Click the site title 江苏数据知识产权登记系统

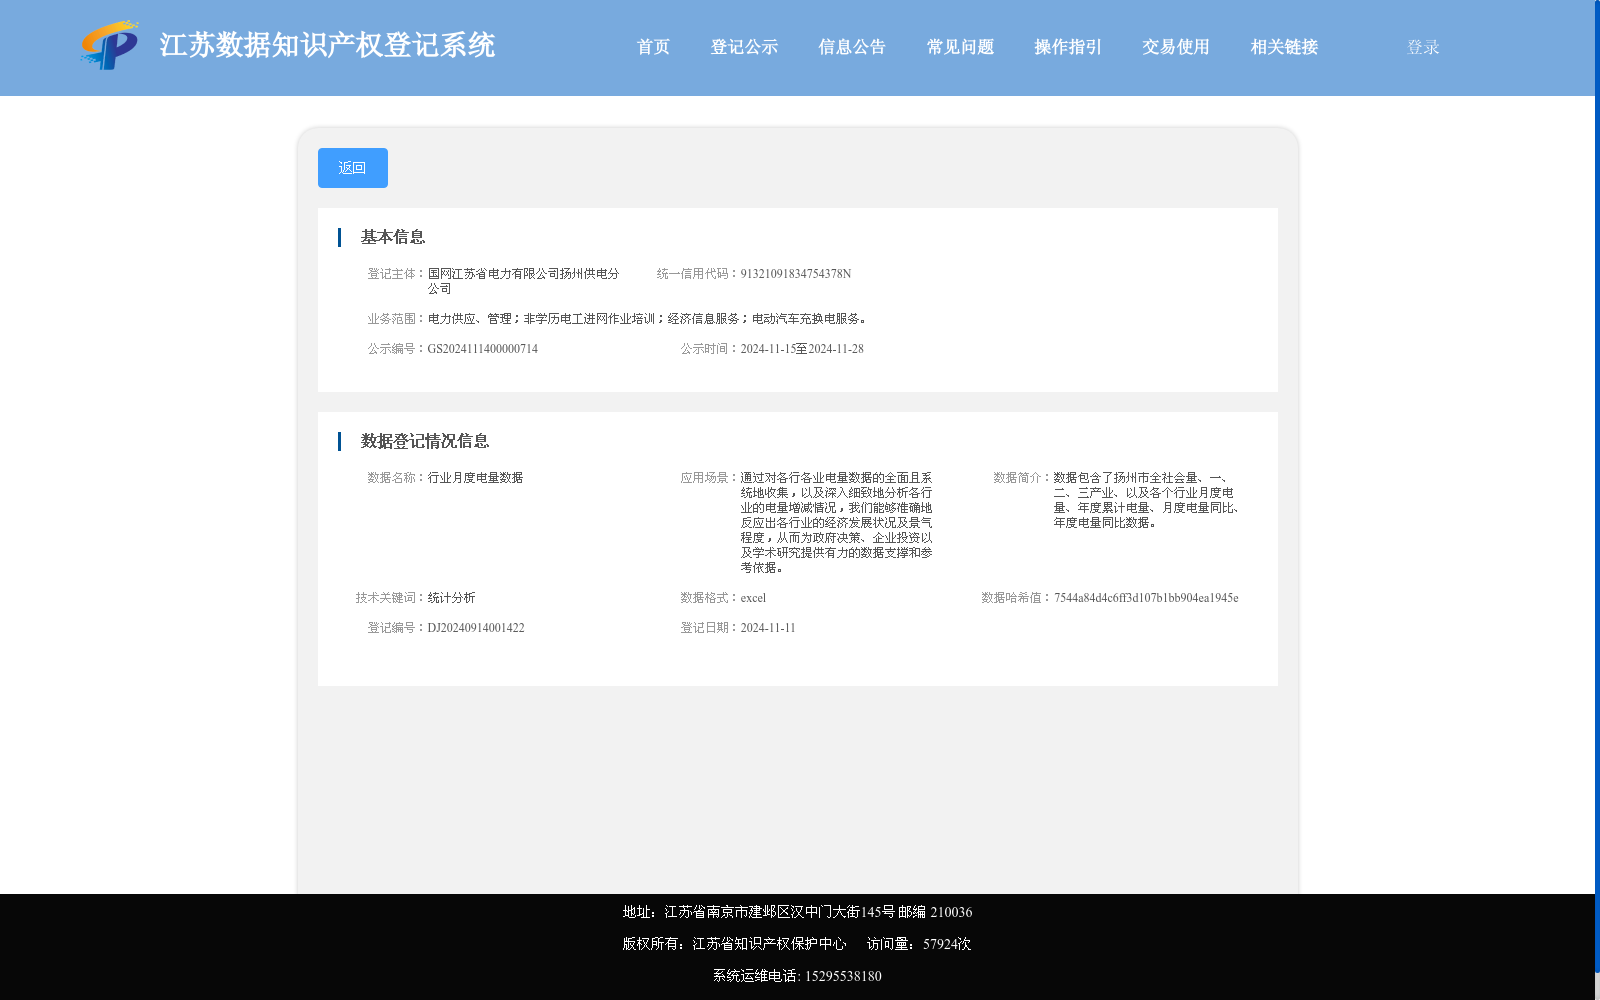(x=327, y=46)
